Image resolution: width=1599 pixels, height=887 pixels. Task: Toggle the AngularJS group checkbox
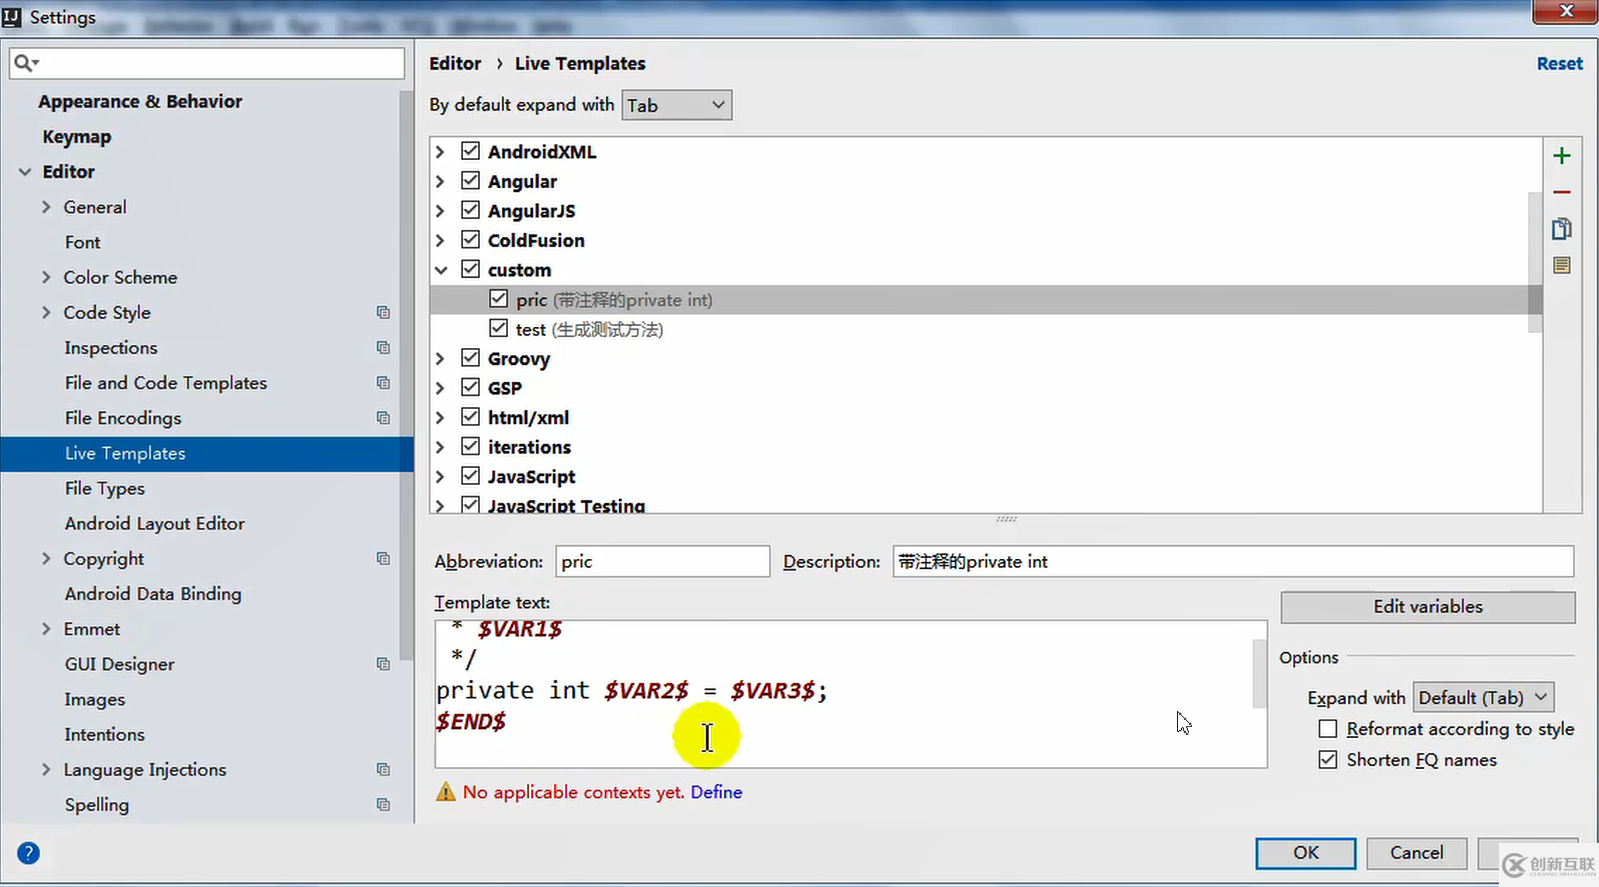(x=470, y=210)
